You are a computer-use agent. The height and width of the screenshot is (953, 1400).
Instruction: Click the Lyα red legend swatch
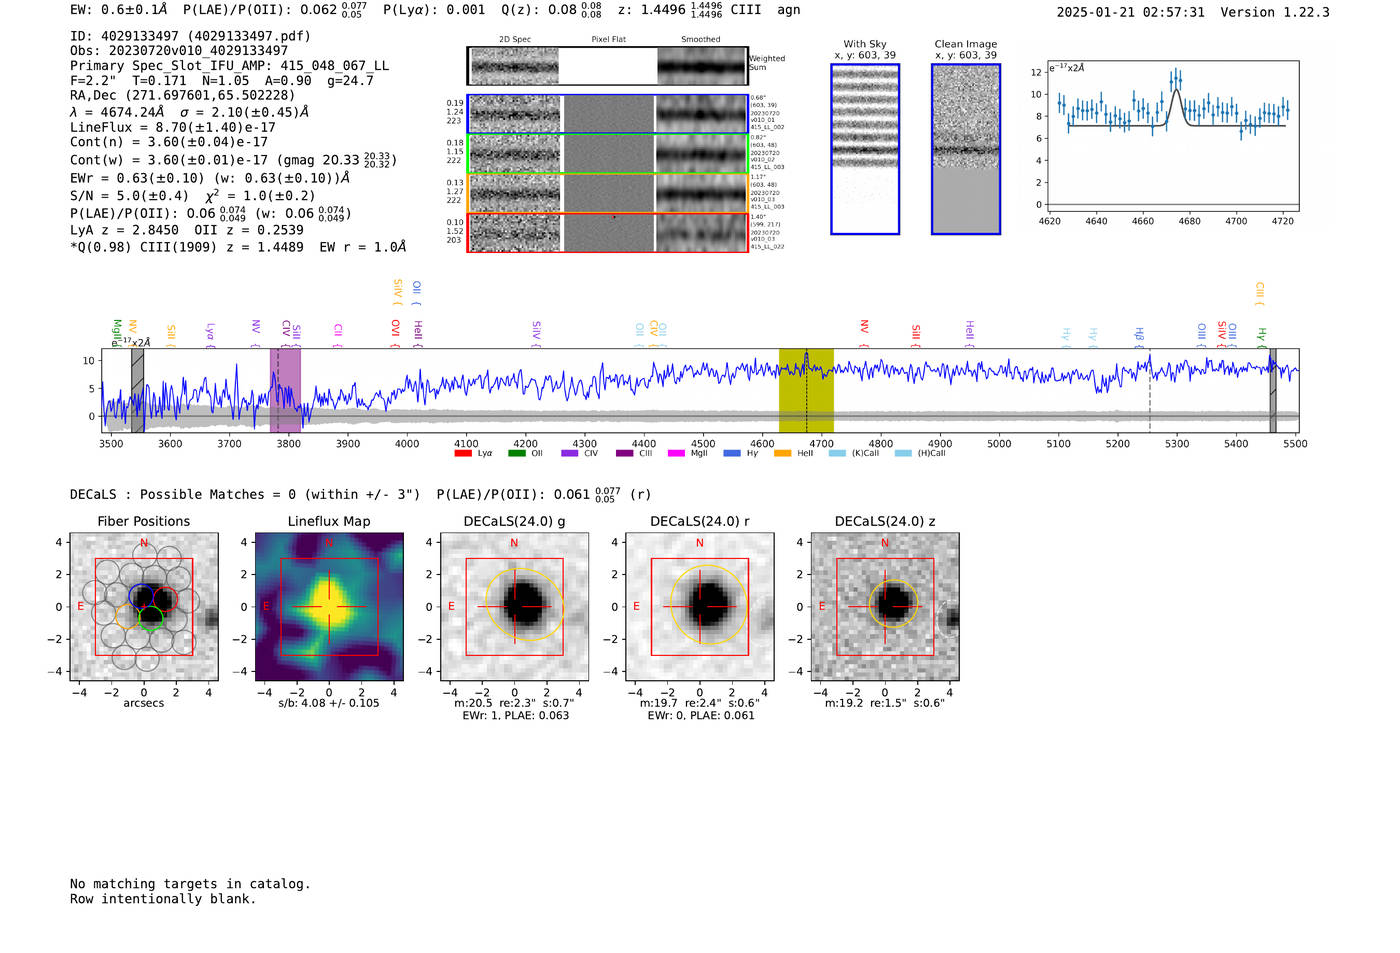(462, 453)
